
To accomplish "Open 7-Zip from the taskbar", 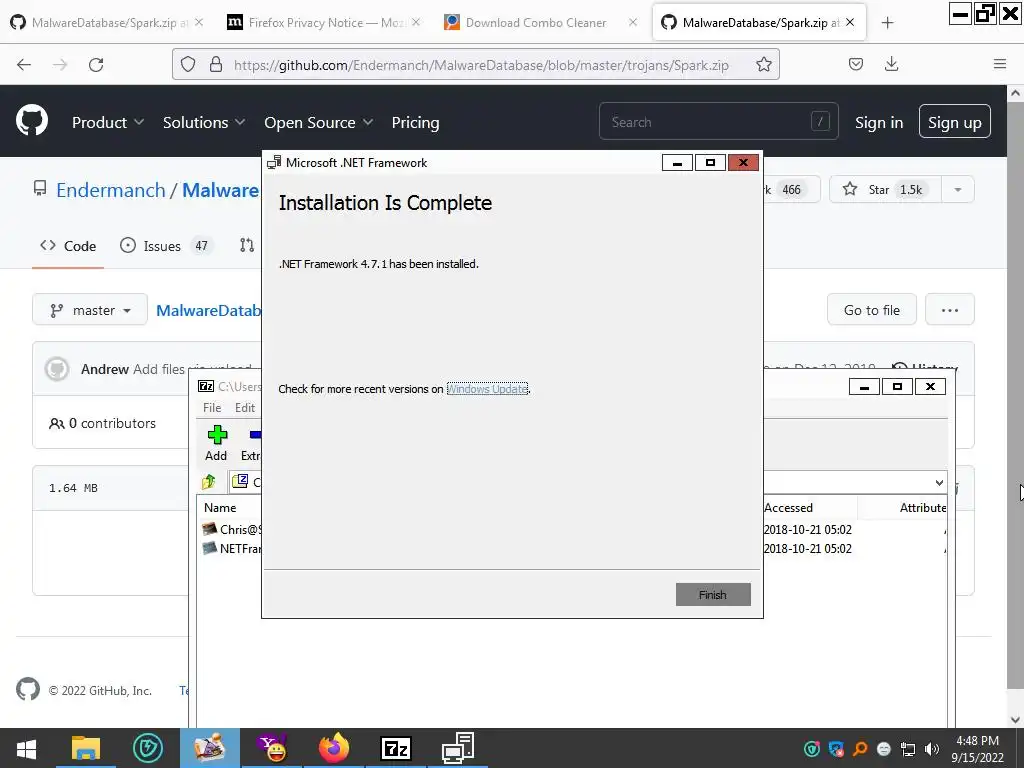I will [x=396, y=748].
